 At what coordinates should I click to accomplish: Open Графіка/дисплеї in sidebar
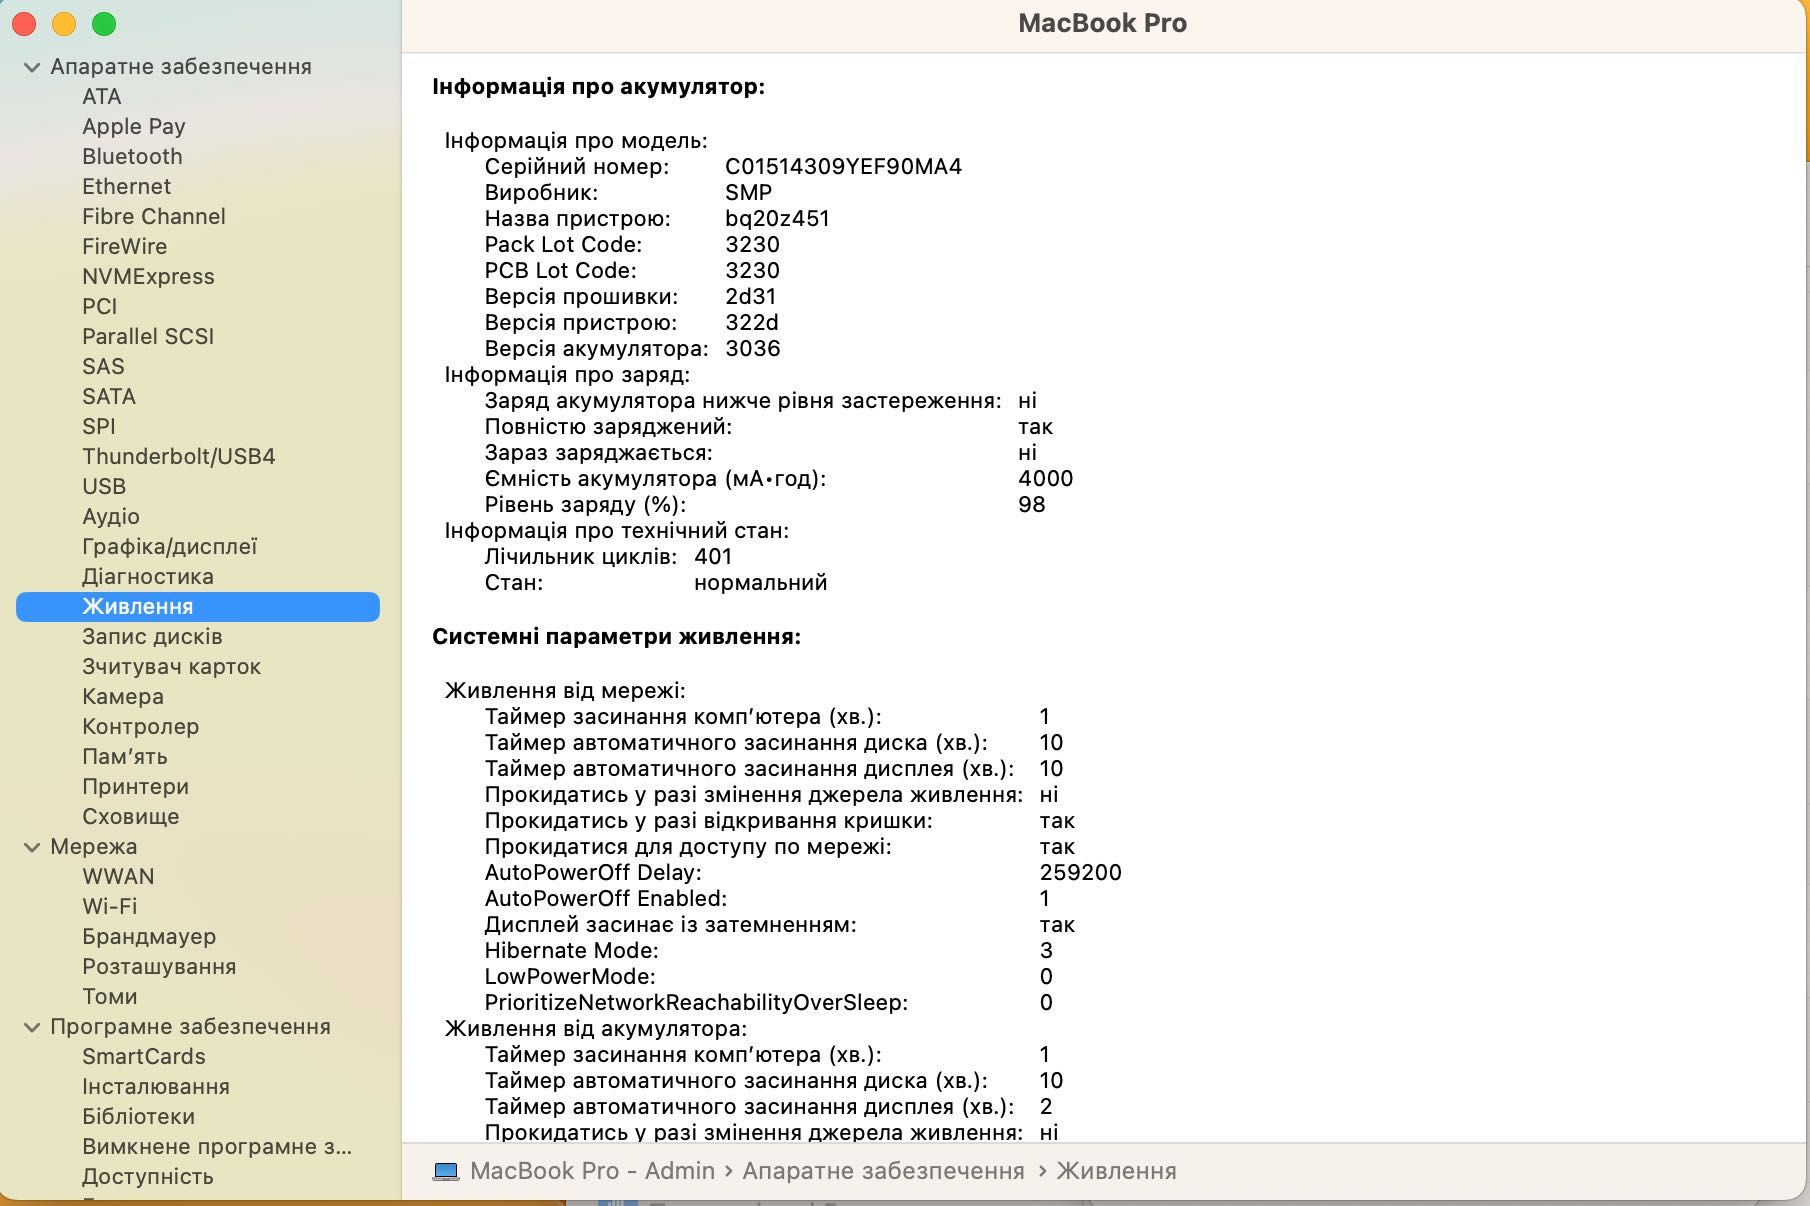[170, 546]
